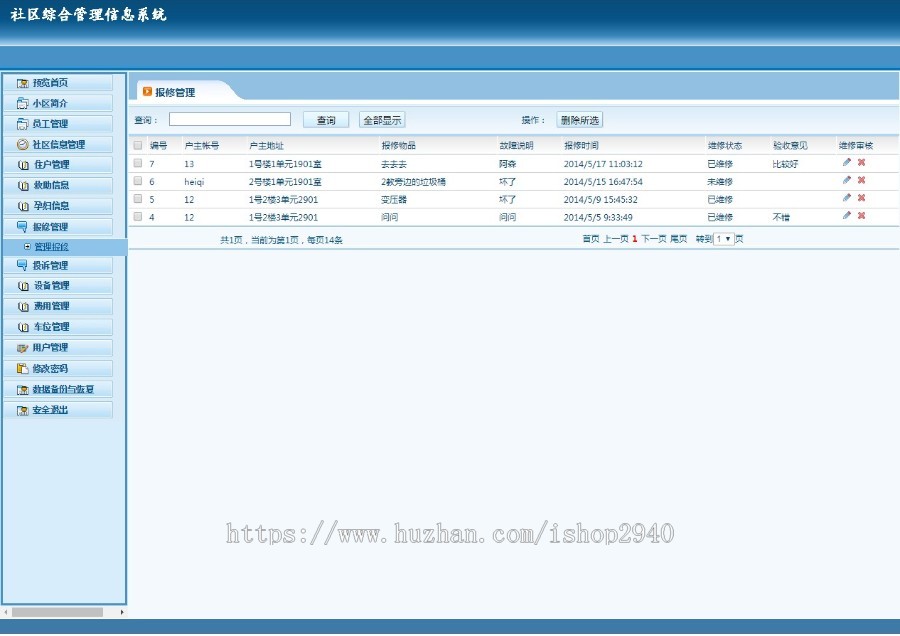The height and width of the screenshot is (636, 900).
Task: Edit record 7 using the pencil icon
Action: click(847, 163)
